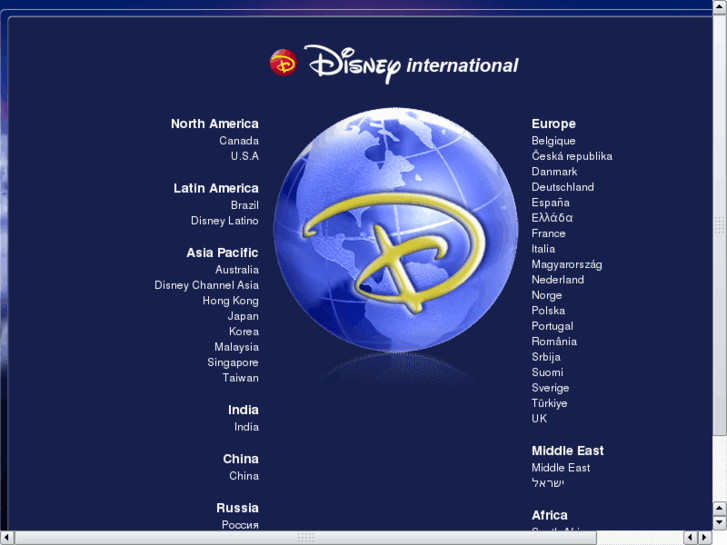
Task: Click the vertical scrollbar up arrow at top
Action: click(720, 7)
